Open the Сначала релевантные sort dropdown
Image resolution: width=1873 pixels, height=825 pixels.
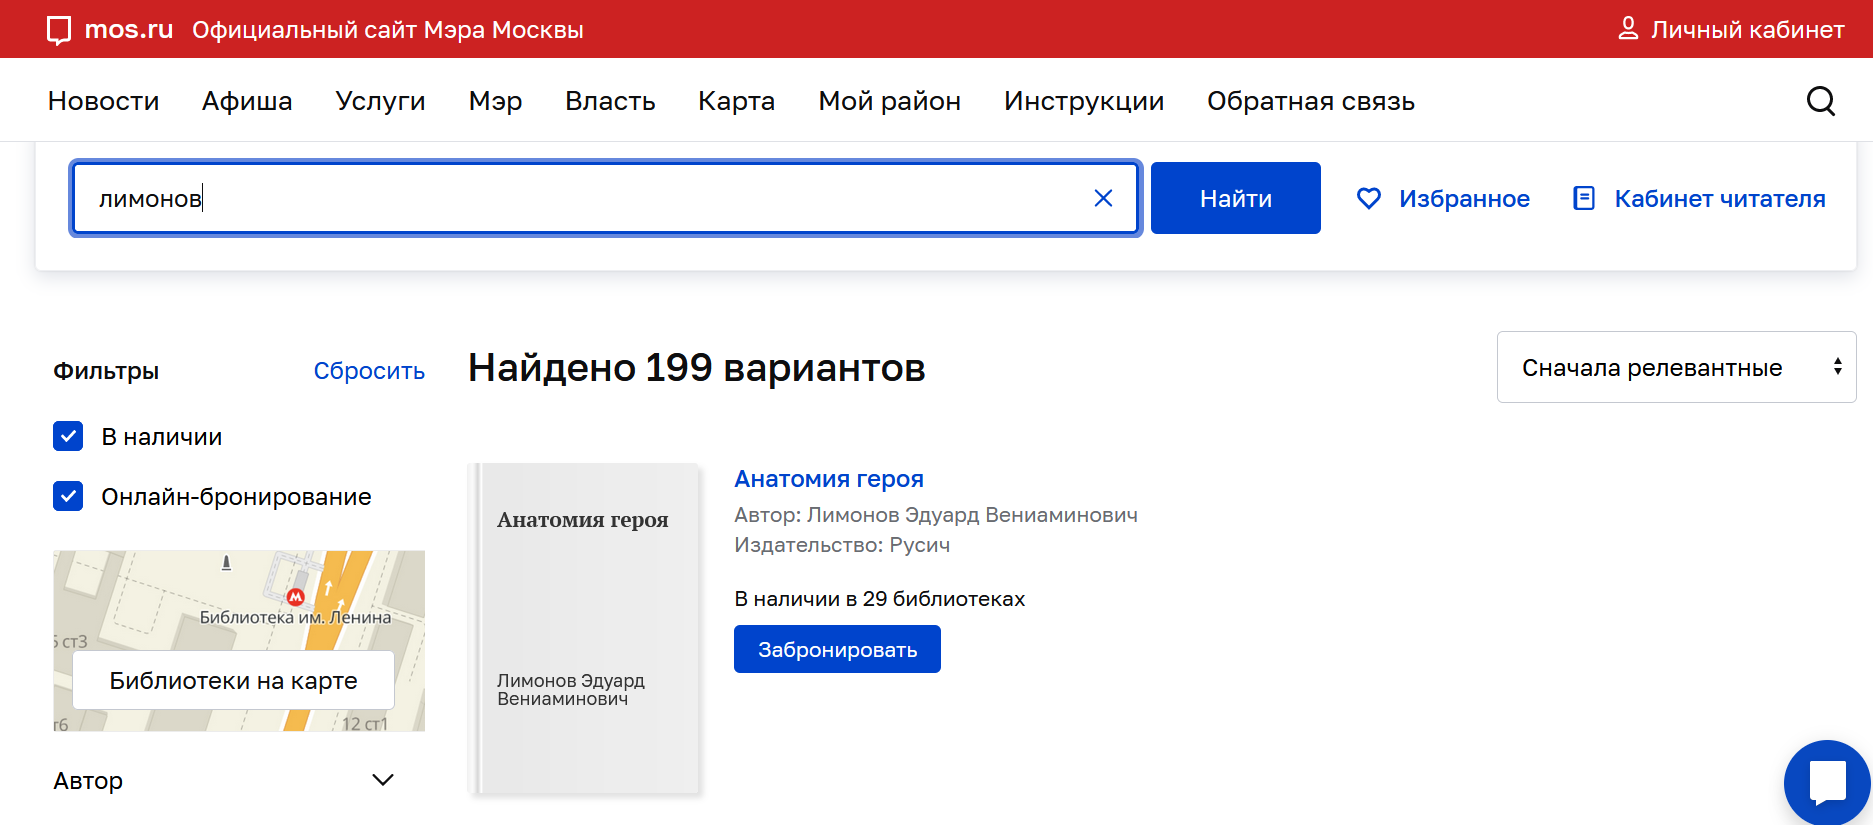point(1676,367)
